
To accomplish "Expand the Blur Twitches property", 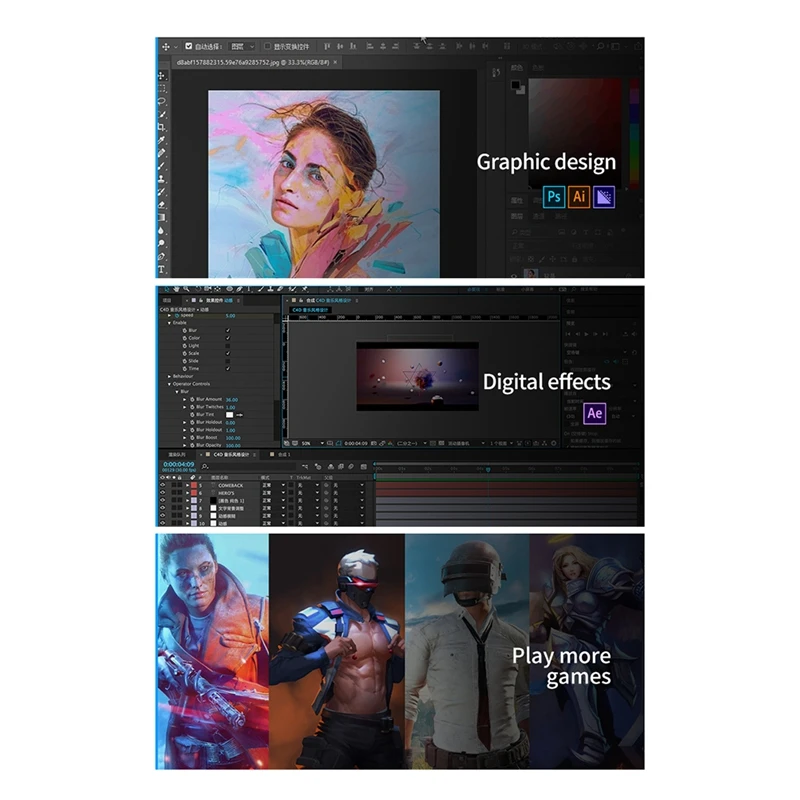I will click(x=185, y=407).
